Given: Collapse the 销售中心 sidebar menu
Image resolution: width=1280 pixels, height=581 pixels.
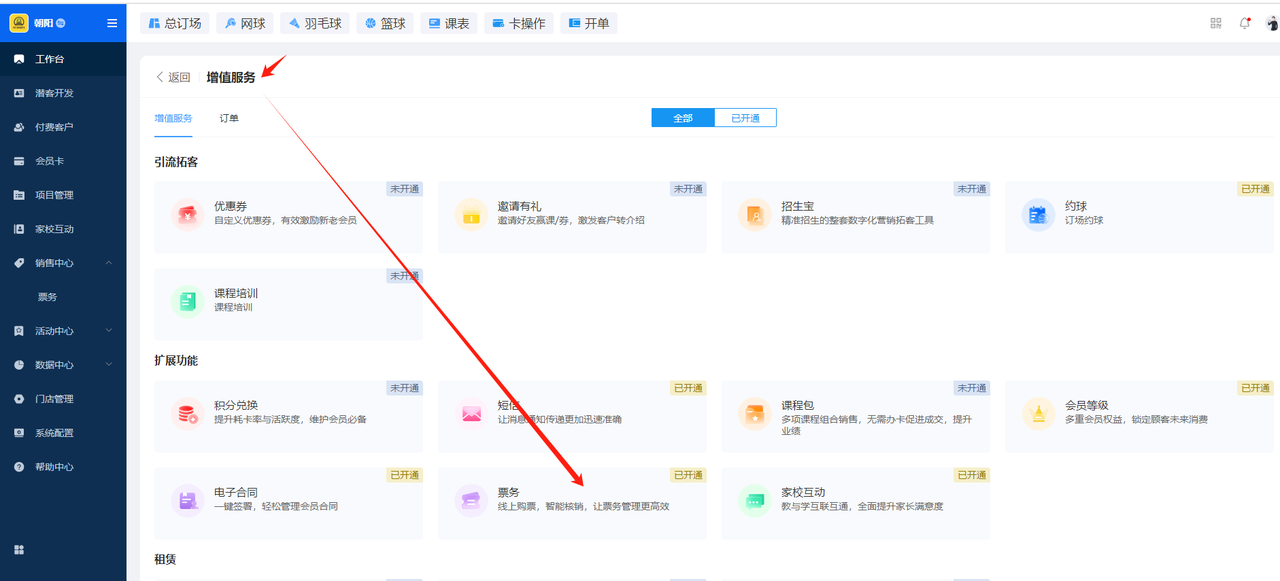Looking at the screenshot, I should click(x=108, y=263).
